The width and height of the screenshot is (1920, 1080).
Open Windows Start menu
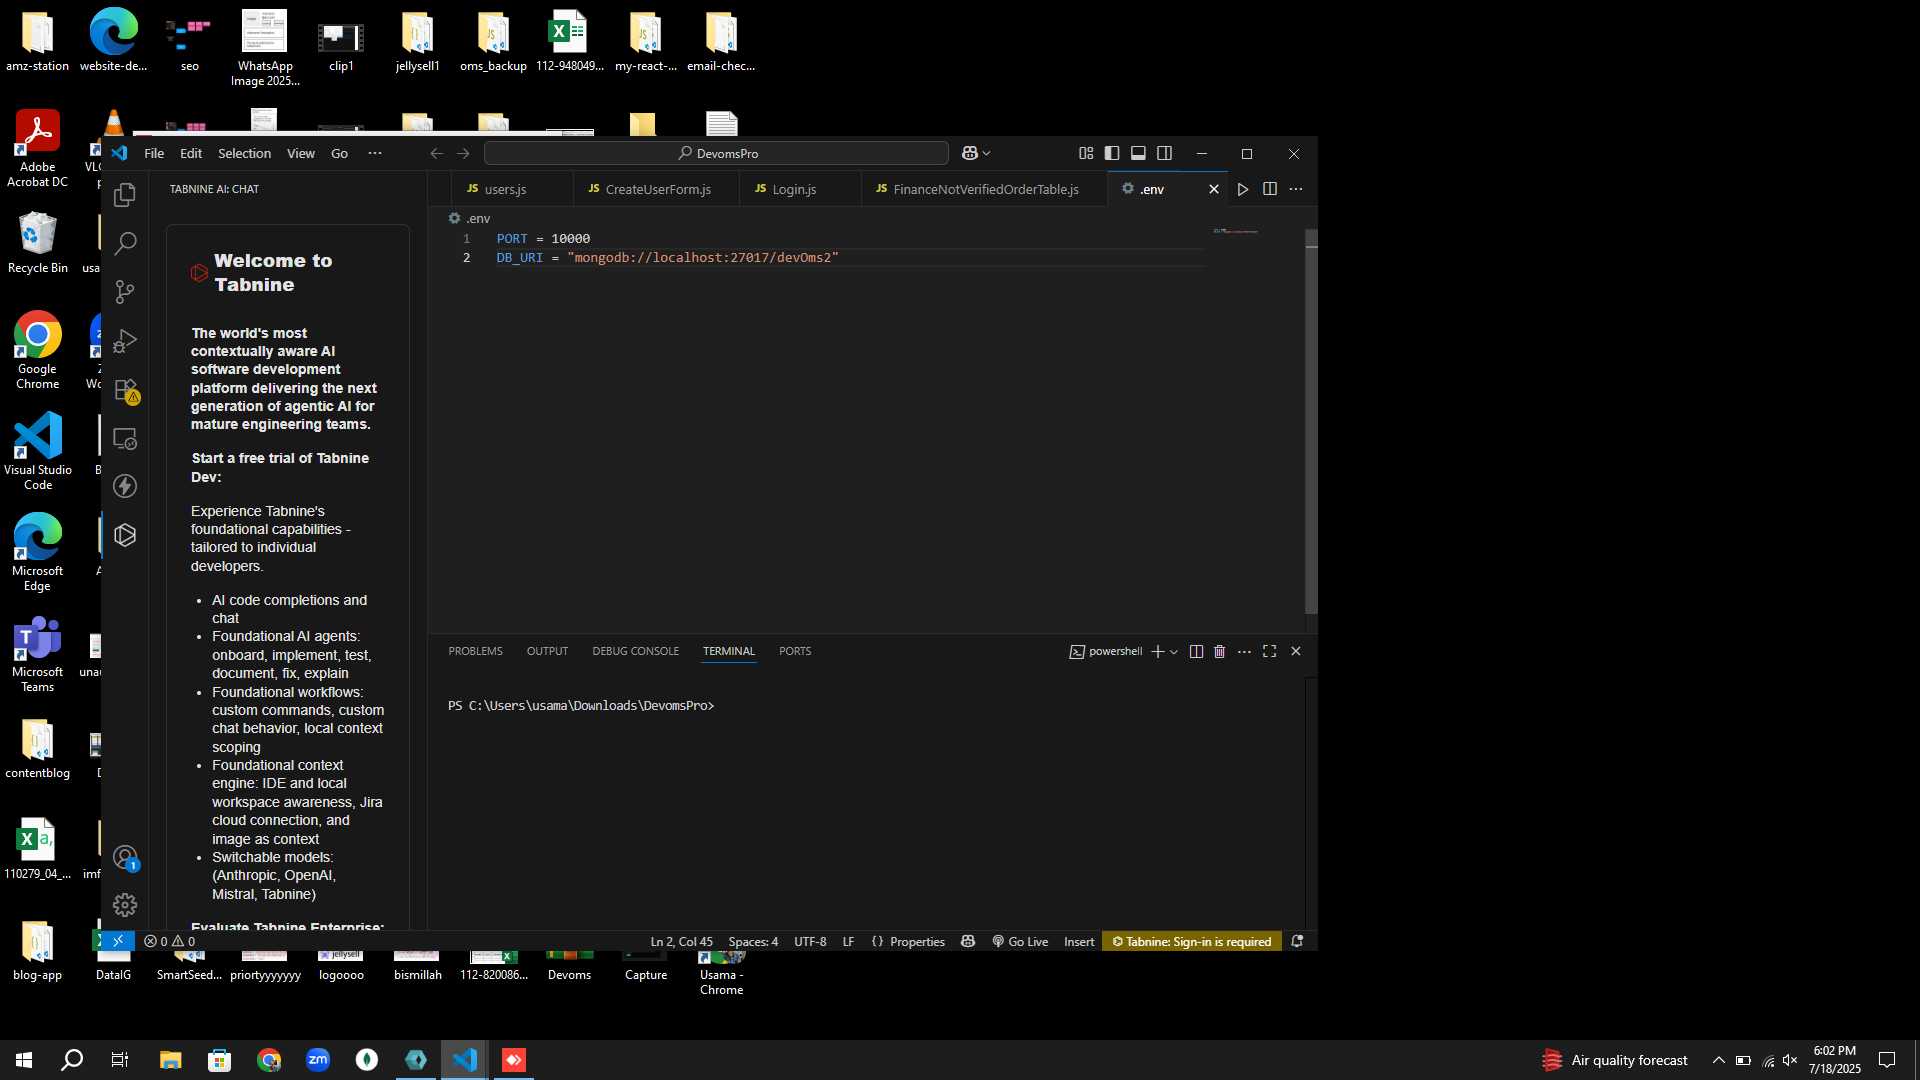[24, 1060]
